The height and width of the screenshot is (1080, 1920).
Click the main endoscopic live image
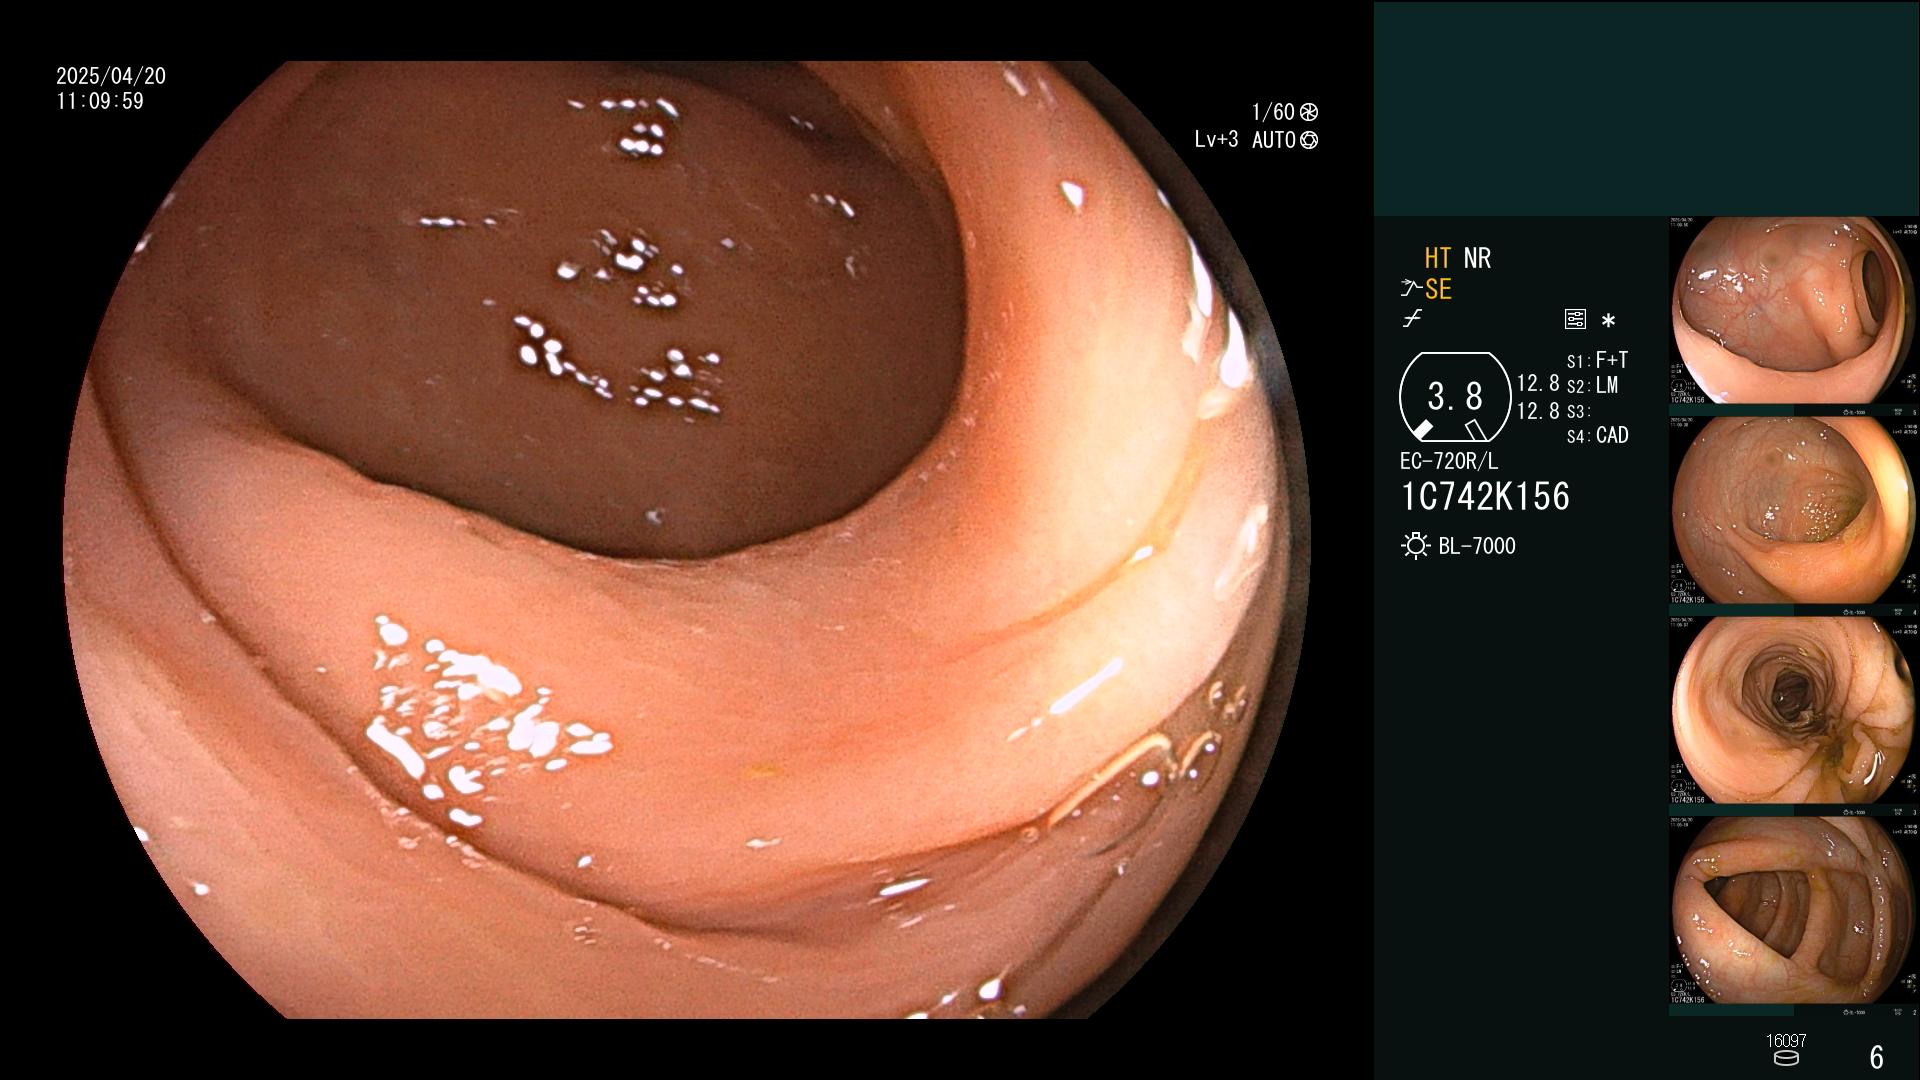click(687, 540)
